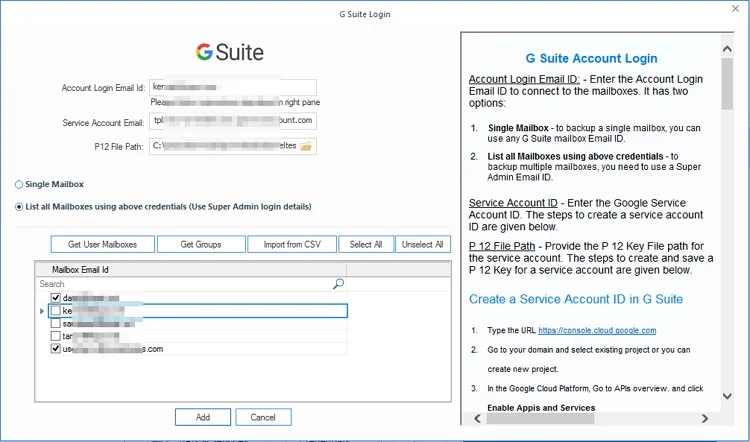Click help pane scroll up arrow
The height and width of the screenshot is (442, 750).
tap(727, 49)
